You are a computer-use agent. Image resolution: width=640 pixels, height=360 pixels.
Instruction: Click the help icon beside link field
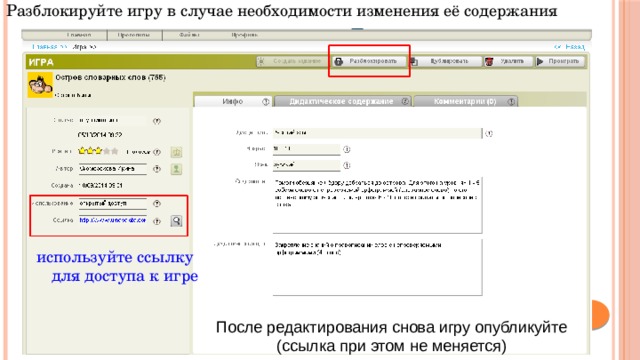[x=157, y=221]
